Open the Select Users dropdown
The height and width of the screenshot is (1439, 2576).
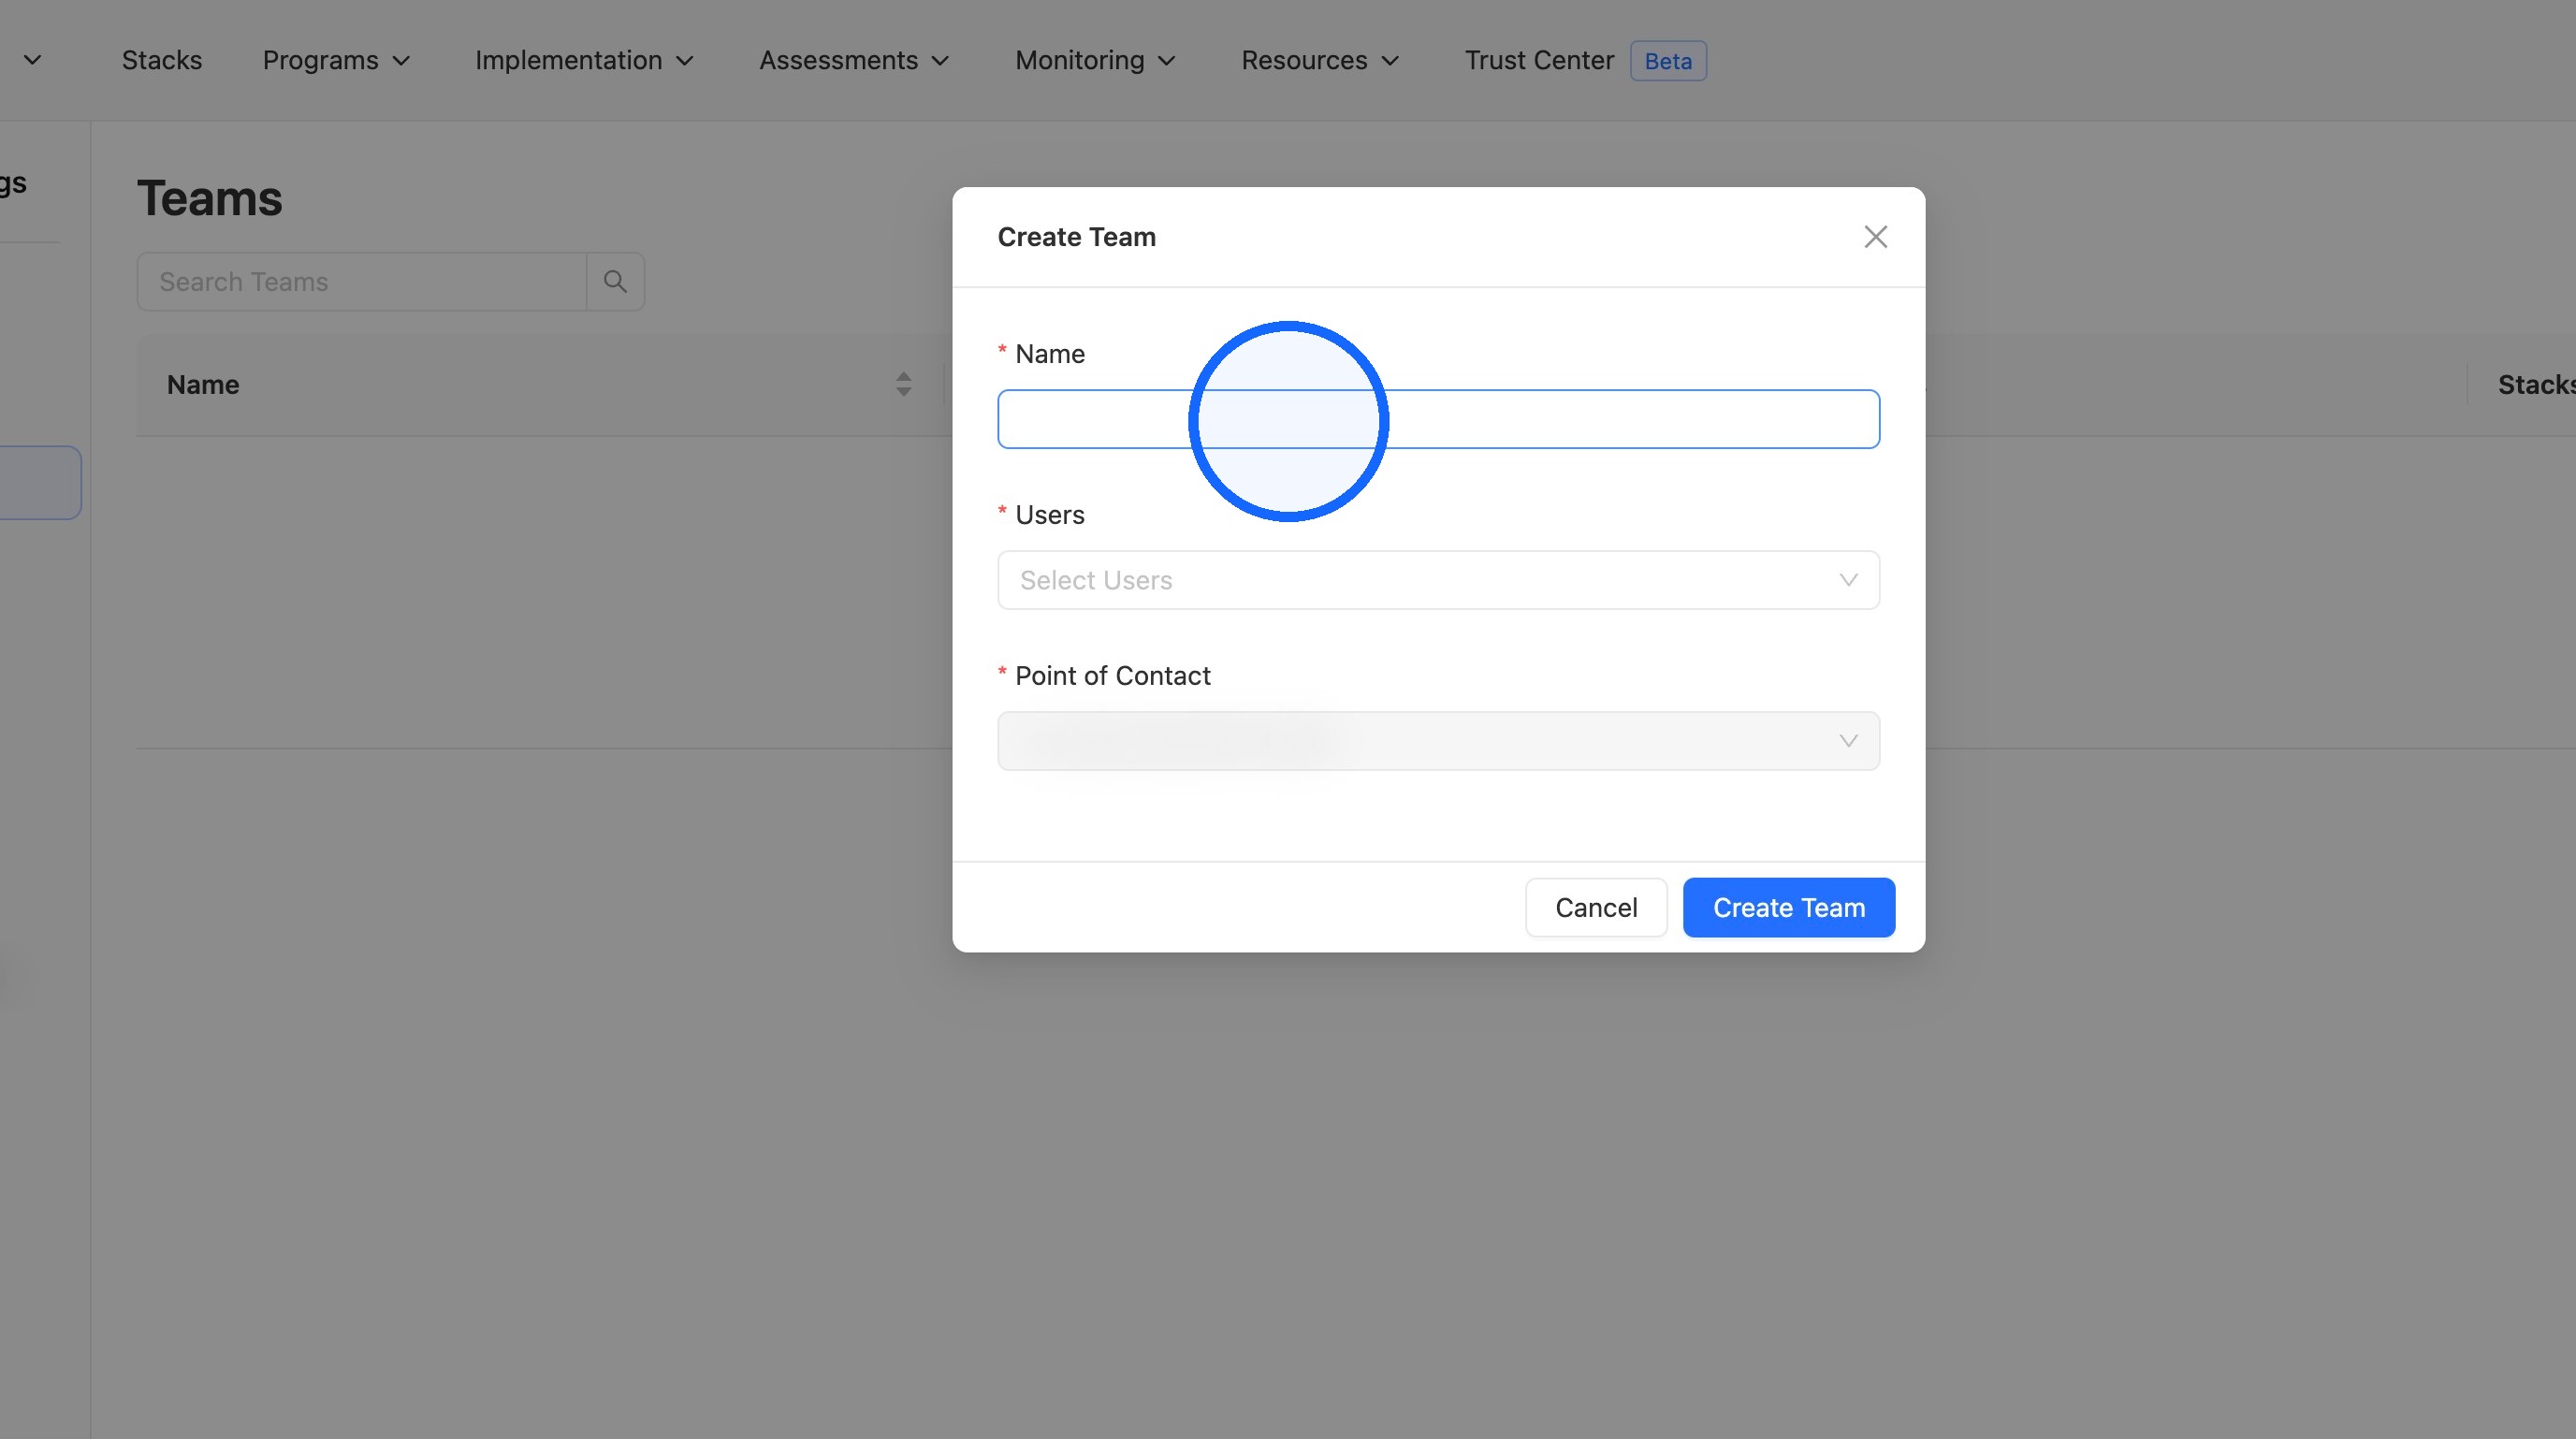point(1438,580)
